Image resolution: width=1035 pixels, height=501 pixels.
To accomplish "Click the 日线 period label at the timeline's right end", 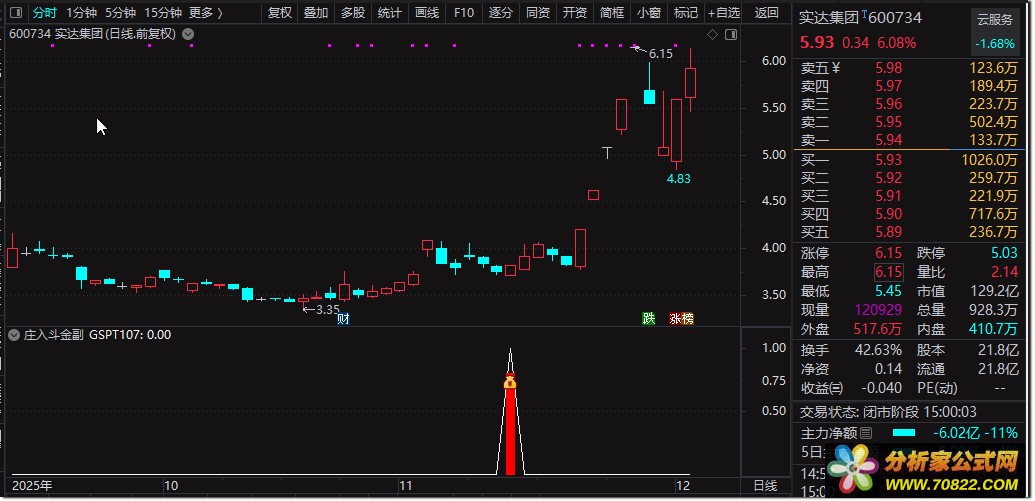I will 766,486.
